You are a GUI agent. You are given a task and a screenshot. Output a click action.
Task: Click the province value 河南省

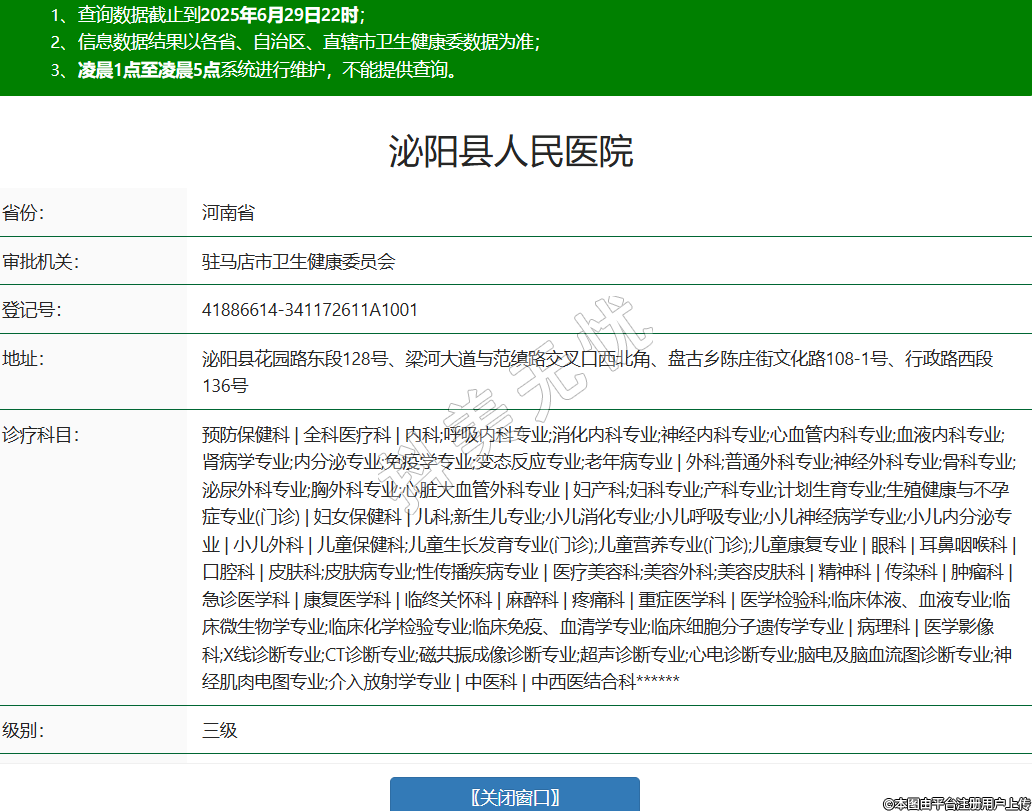228,213
